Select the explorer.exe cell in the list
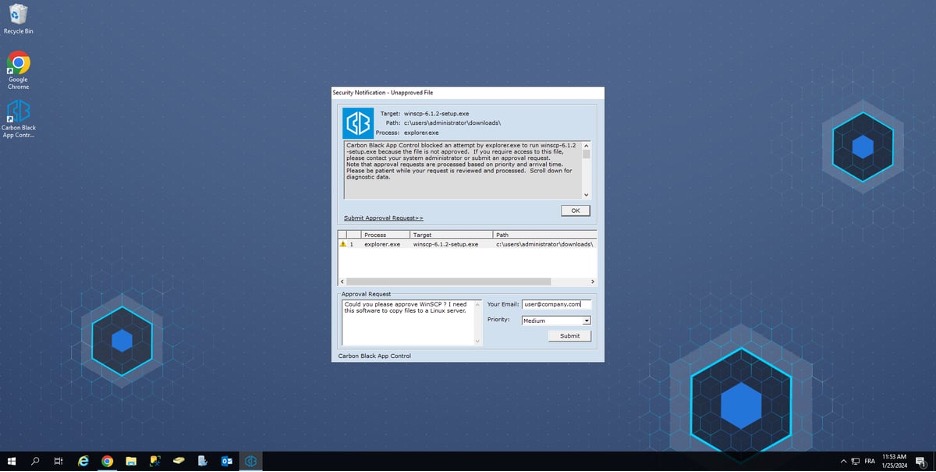This screenshot has height=472, width=936. tap(382, 244)
